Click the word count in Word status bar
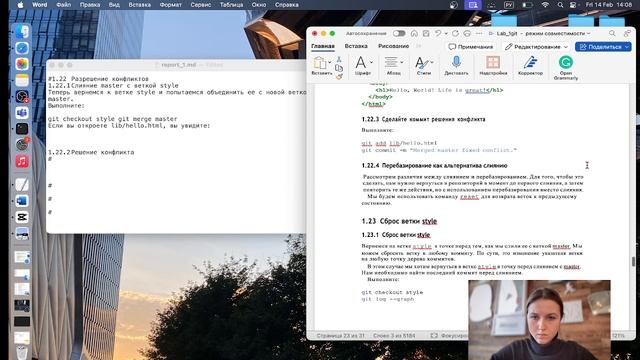 [394, 336]
